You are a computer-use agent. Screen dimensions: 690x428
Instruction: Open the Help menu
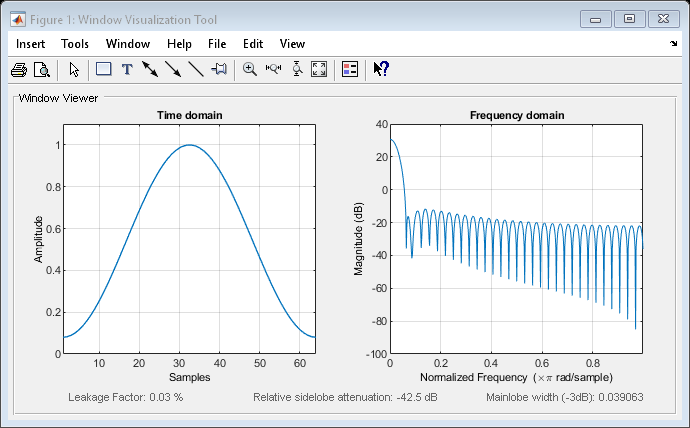click(x=179, y=44)
